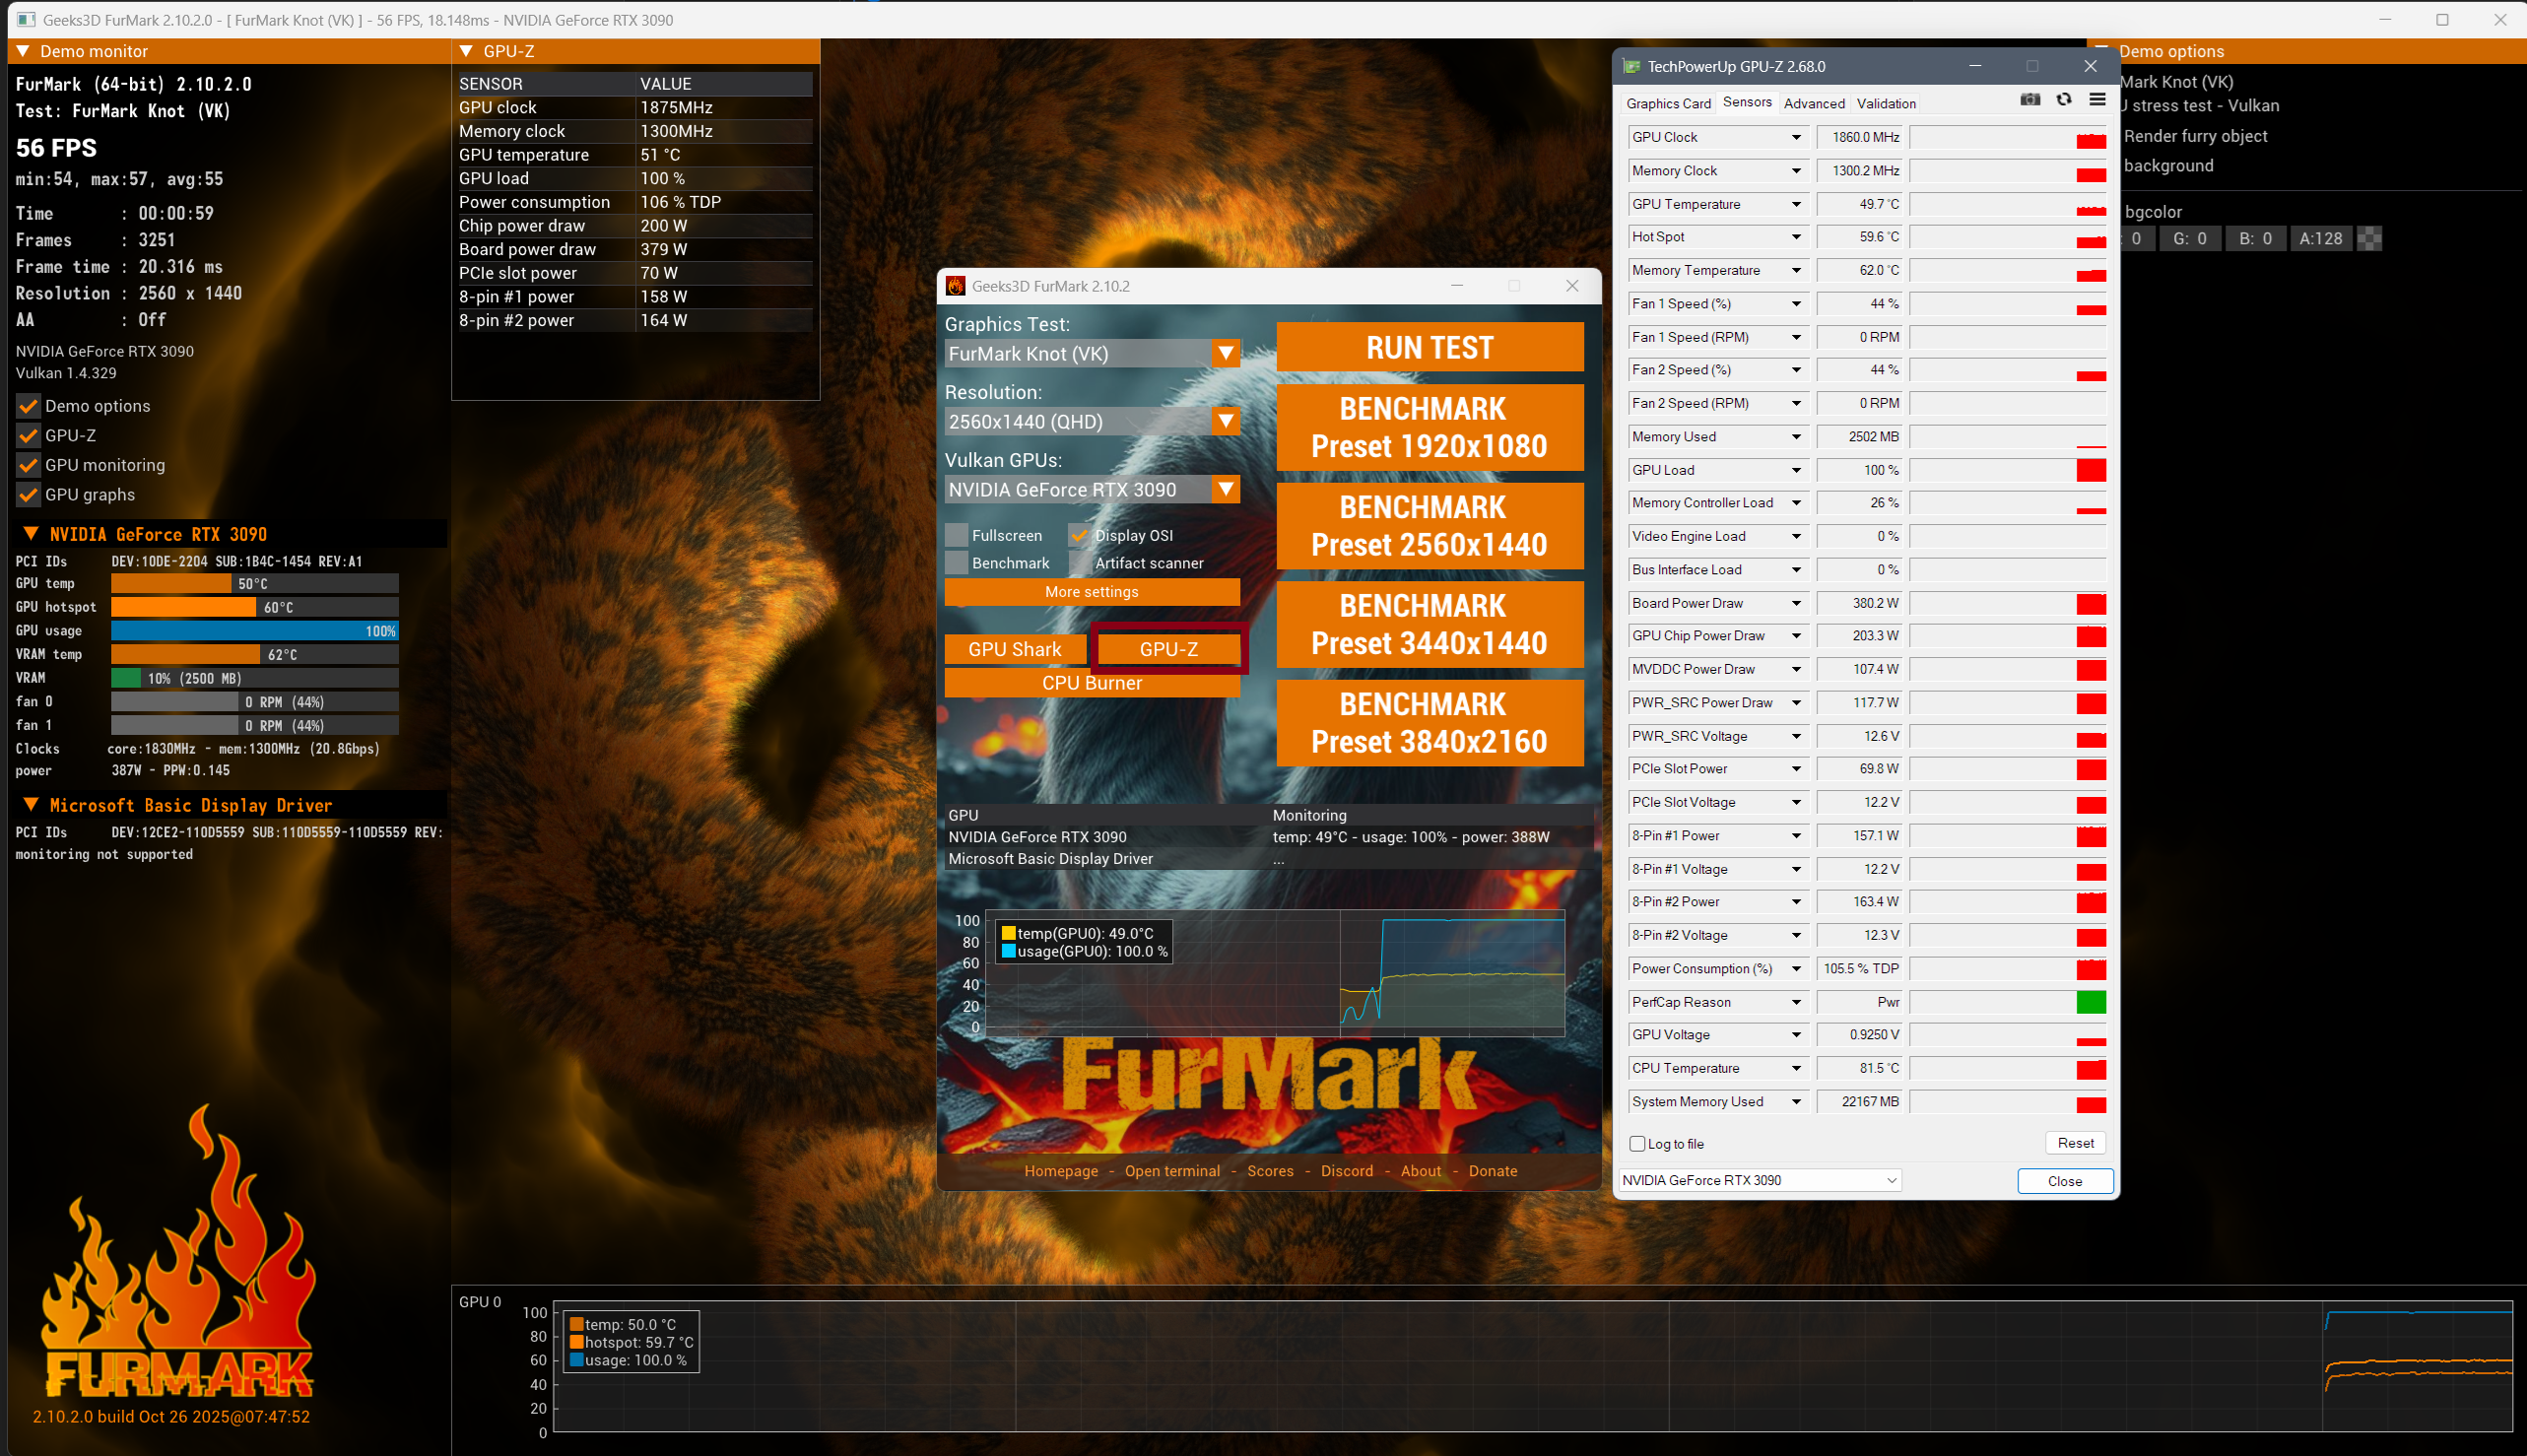
Task: Select the Sensors tab in GPU-Z
Action: coord(1747,102)
